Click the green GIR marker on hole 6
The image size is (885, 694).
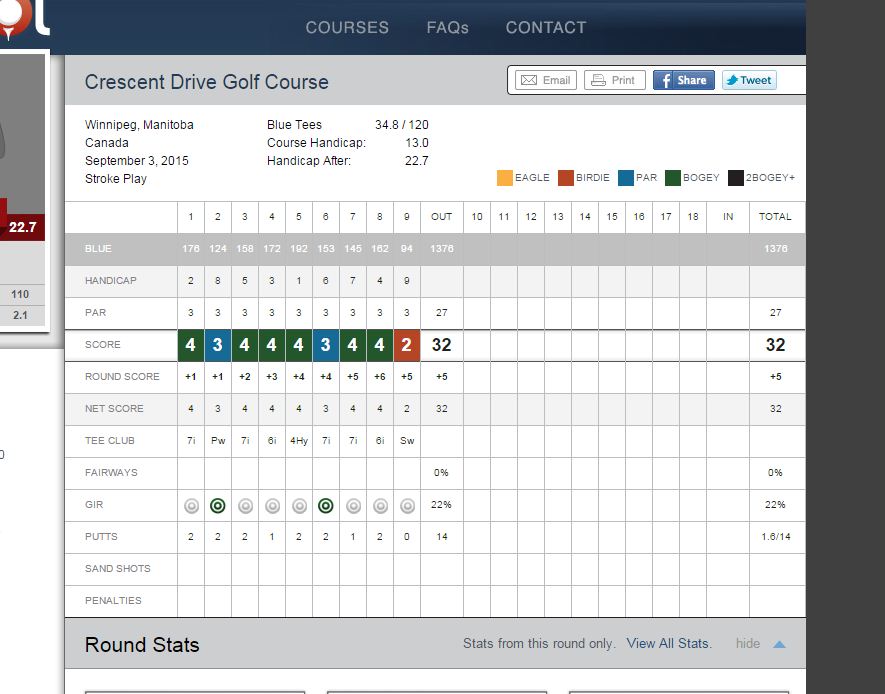(x=325, y=506)
